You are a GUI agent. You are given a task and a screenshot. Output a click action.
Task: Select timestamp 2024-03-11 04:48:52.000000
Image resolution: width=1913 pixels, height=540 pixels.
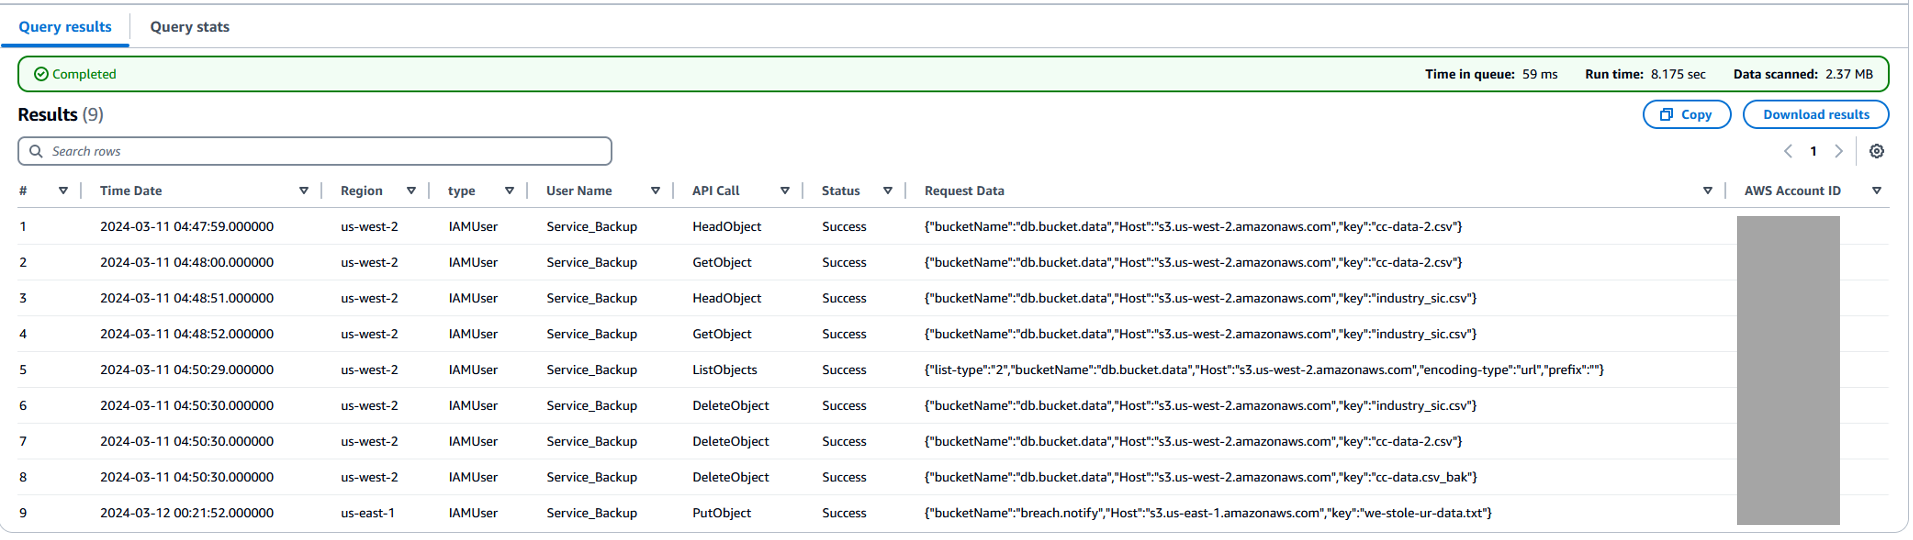187,335
